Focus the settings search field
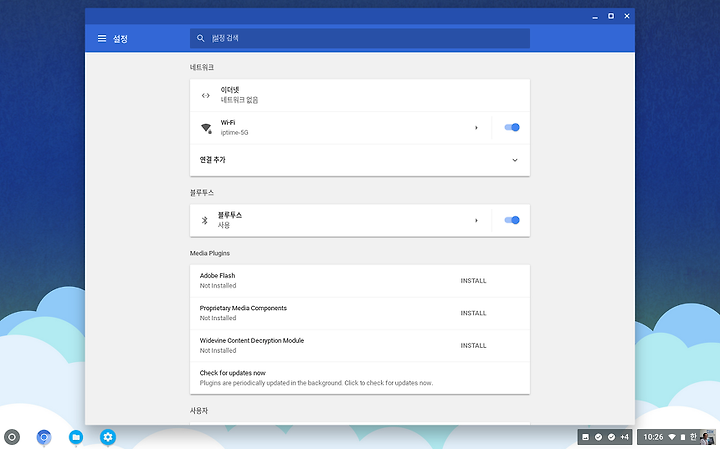This screenshot has width=720, height=449. click(x=360, y=39)
